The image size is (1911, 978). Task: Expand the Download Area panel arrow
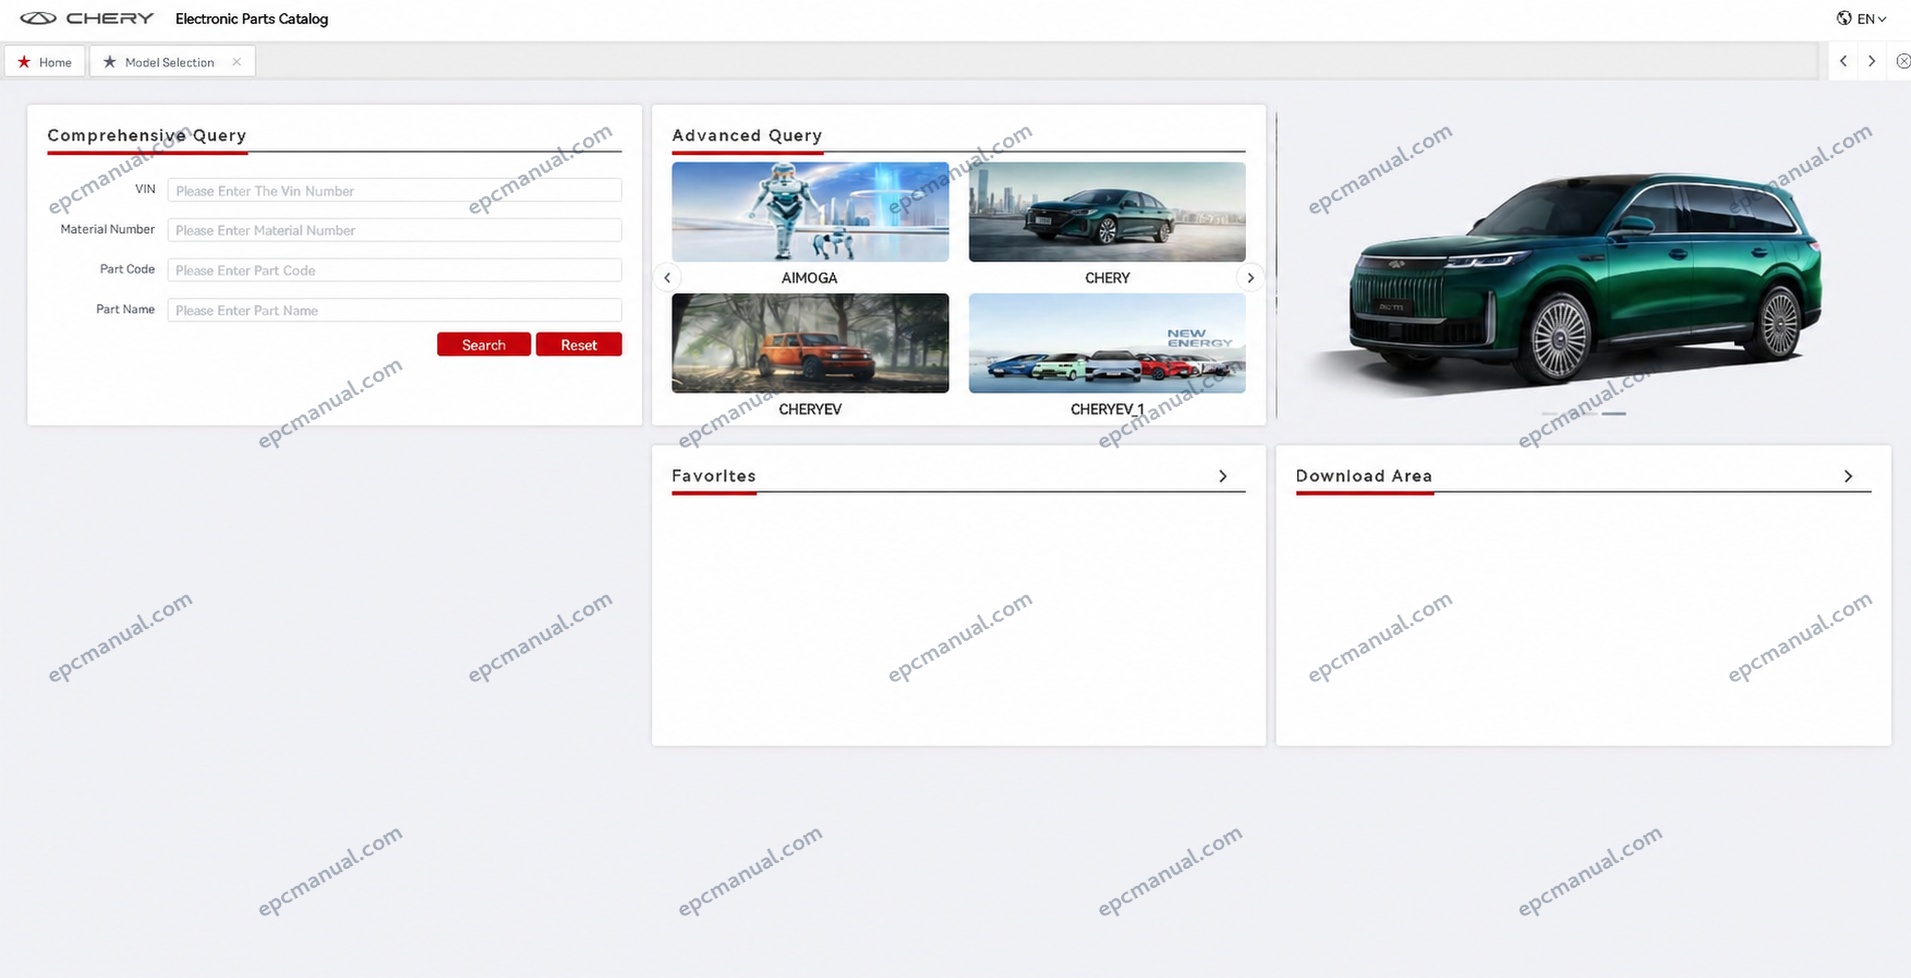click(1848, 476)
